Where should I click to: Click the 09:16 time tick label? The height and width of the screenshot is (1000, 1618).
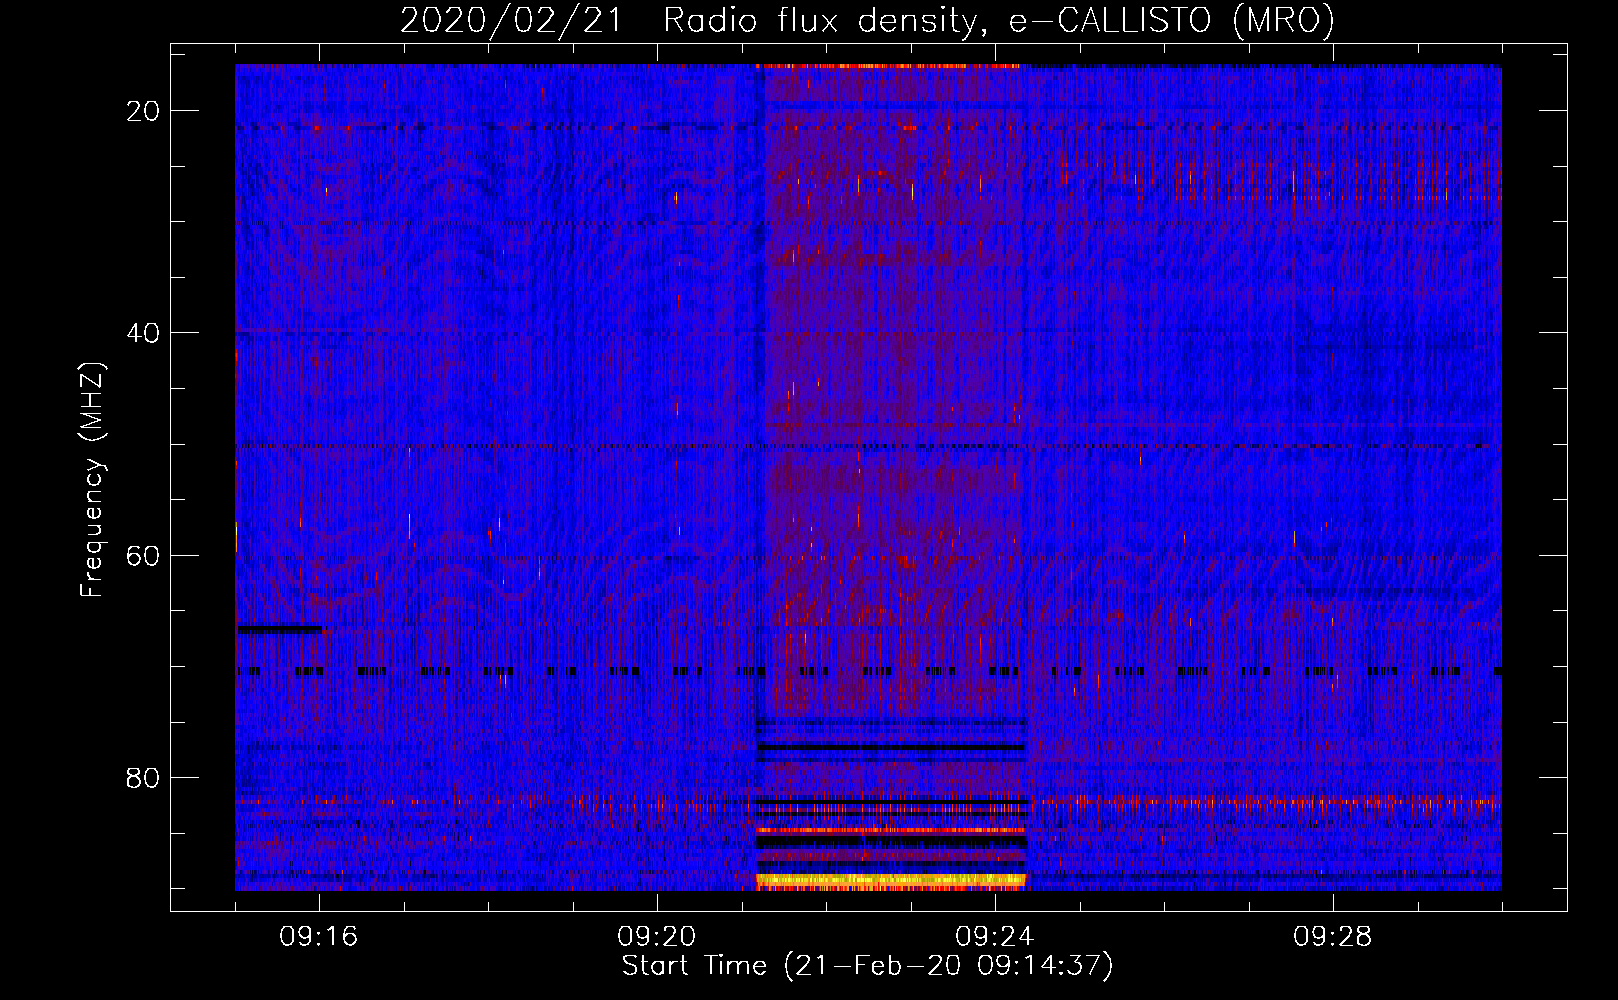[319, 937]
